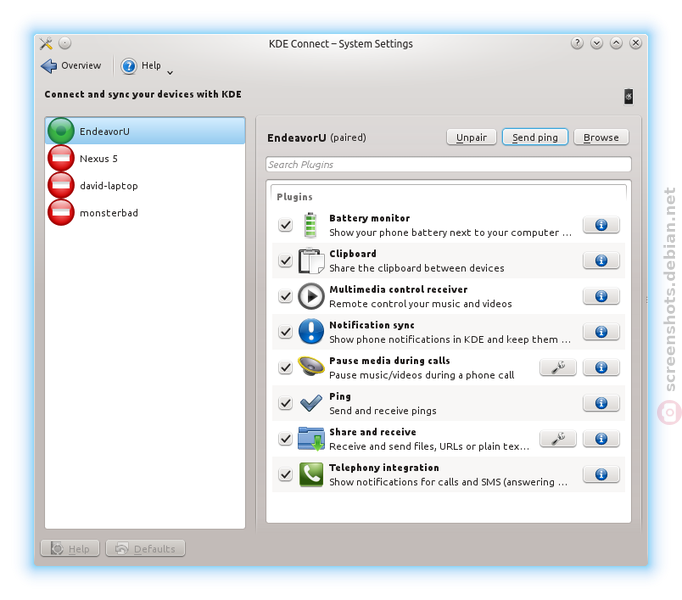Click the round title bar button beside tools icon

(x=65, y=43)
